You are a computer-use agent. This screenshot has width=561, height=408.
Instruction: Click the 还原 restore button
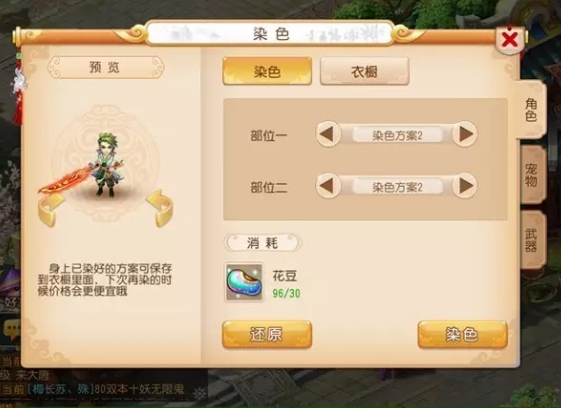click(x=267, y=334)
